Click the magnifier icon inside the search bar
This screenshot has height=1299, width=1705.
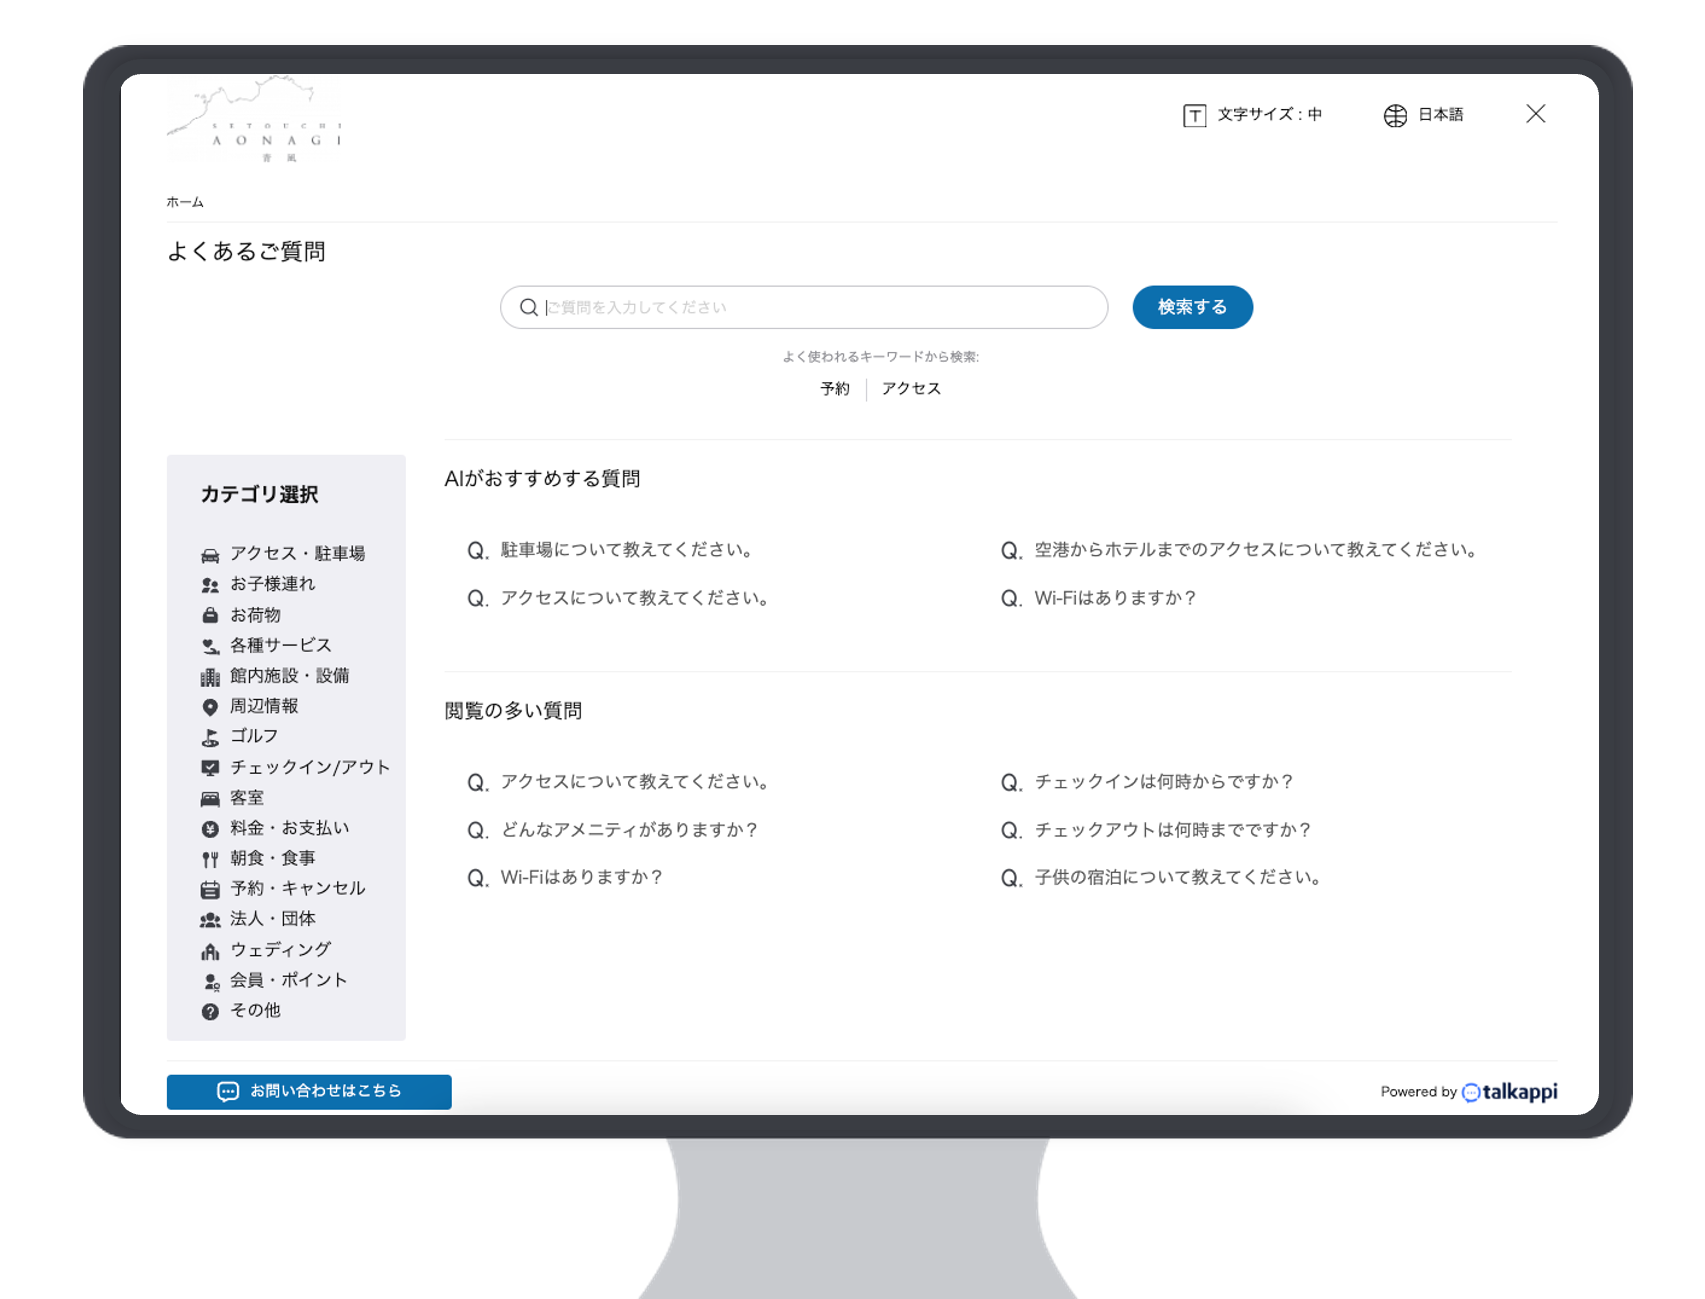click(528, 307)
